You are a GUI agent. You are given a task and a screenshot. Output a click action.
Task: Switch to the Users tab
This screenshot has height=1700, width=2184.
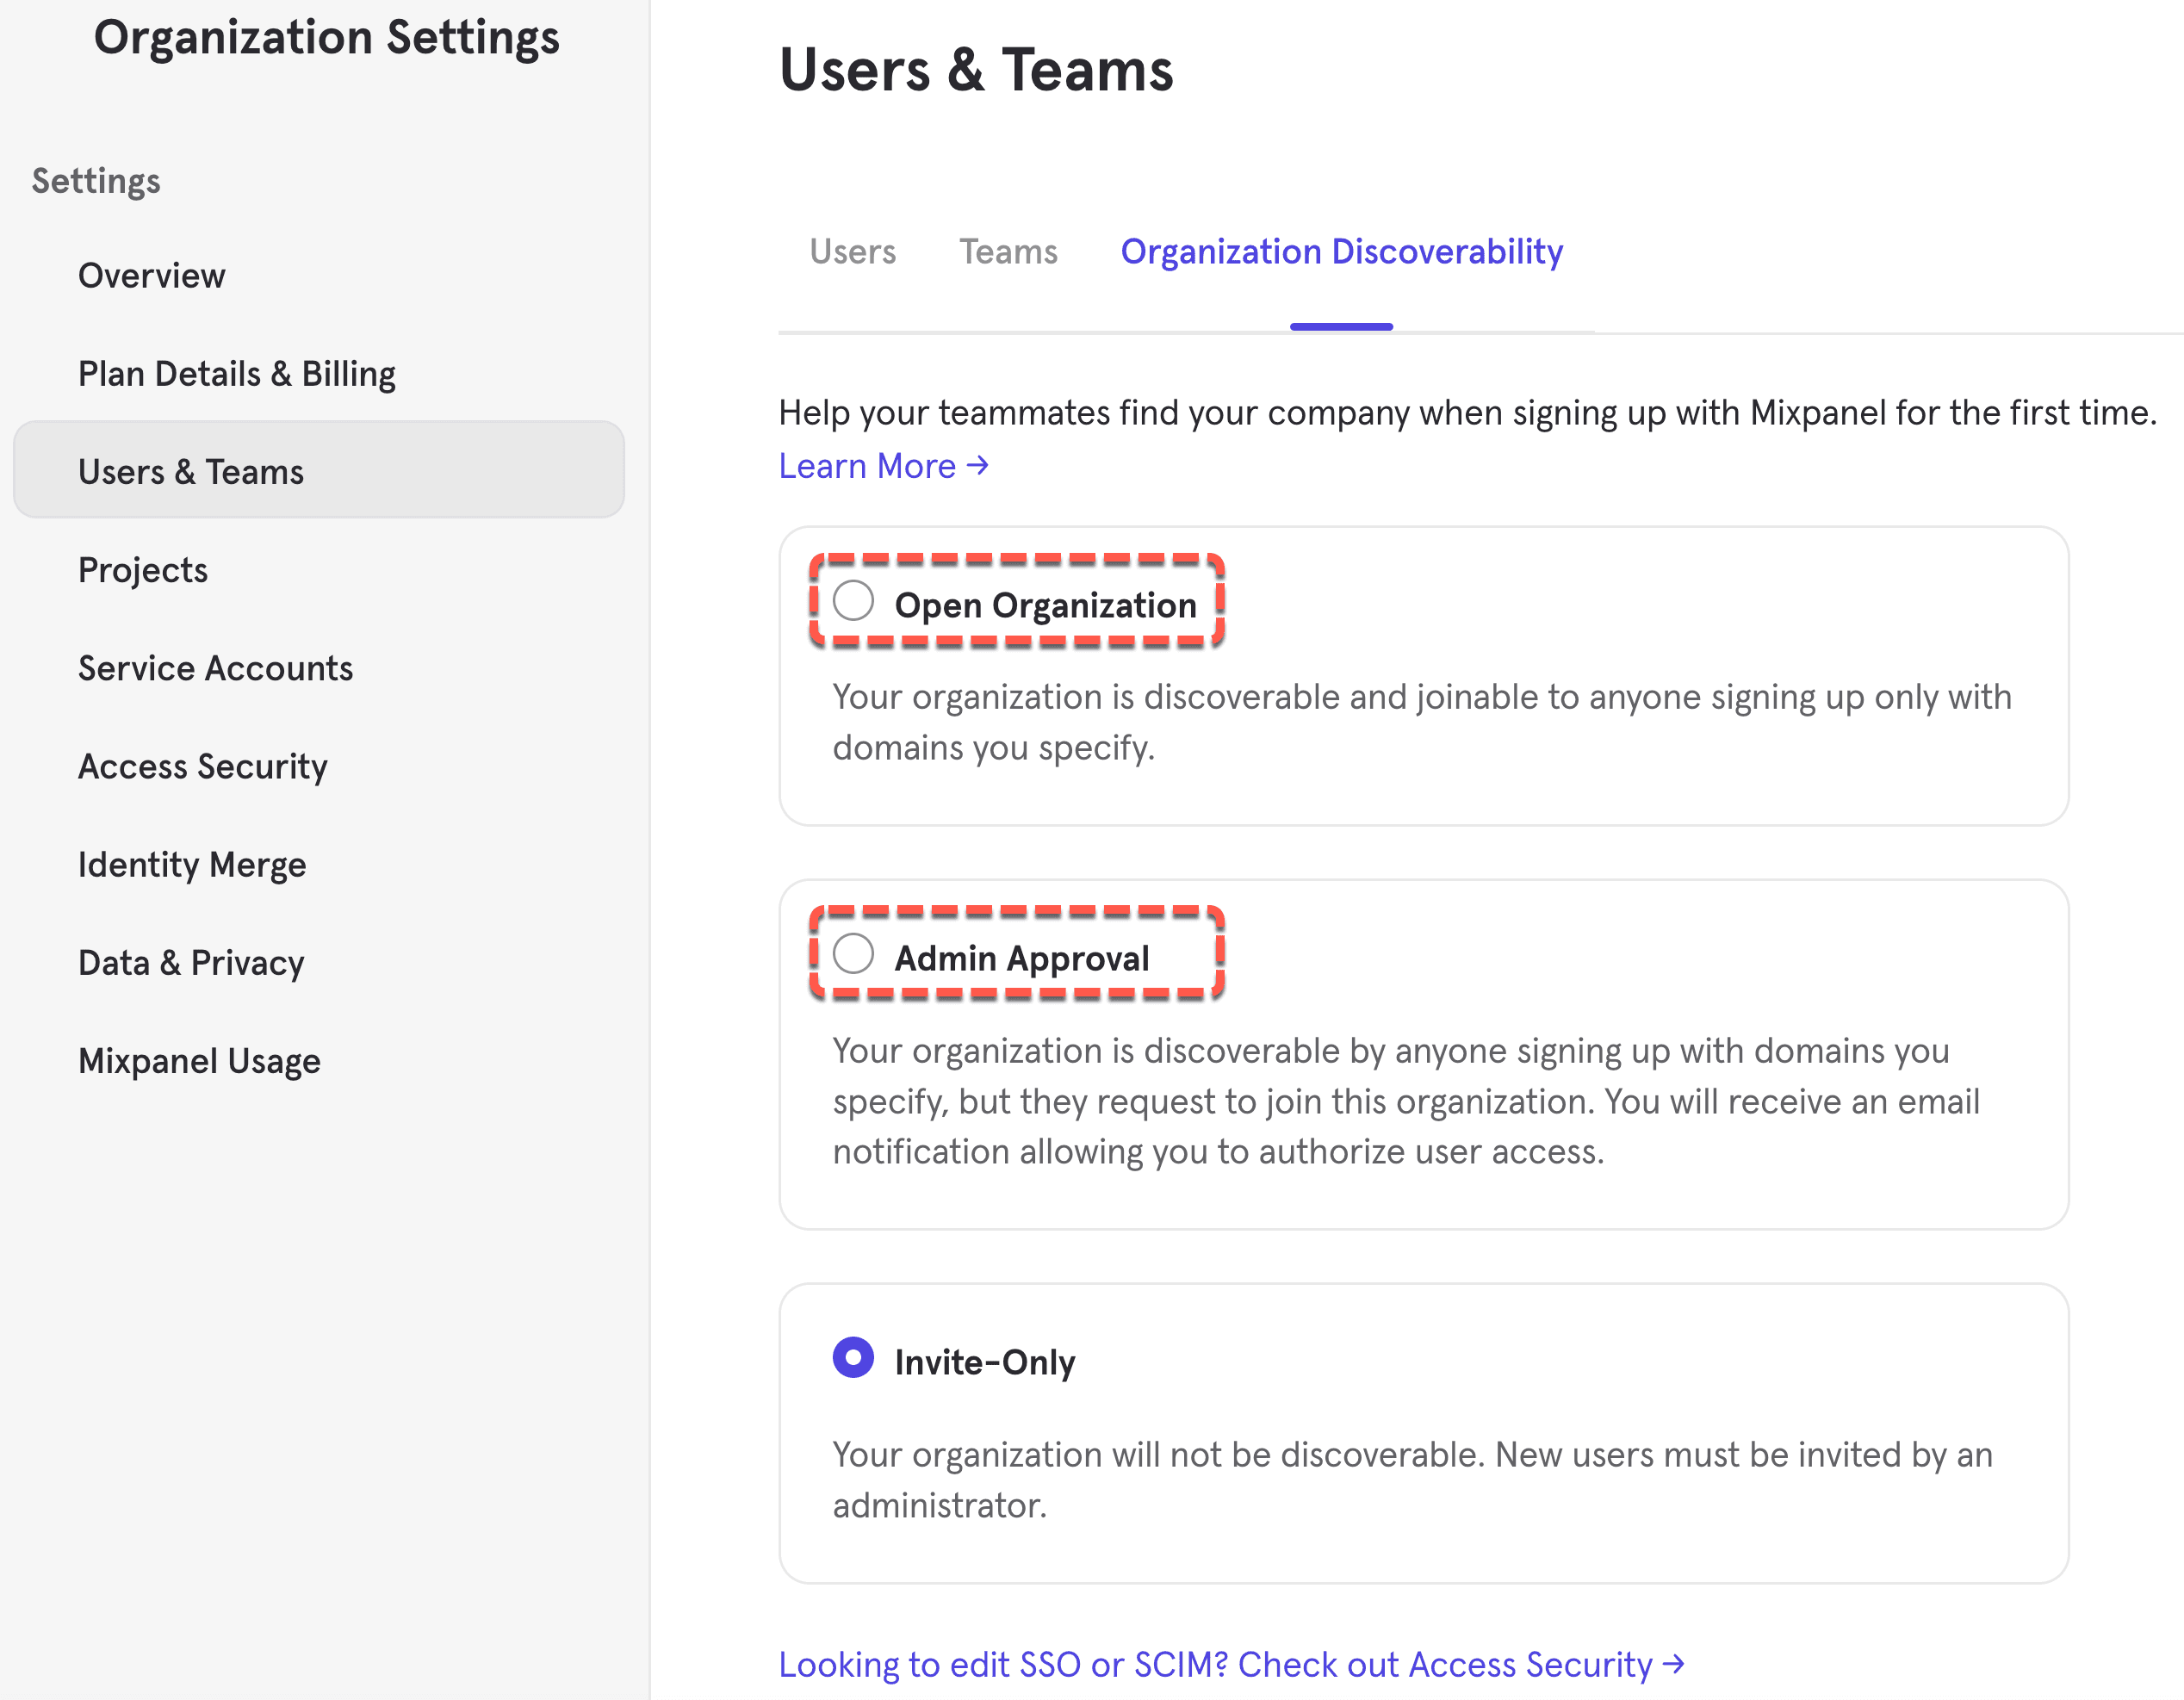click(852, 251)
